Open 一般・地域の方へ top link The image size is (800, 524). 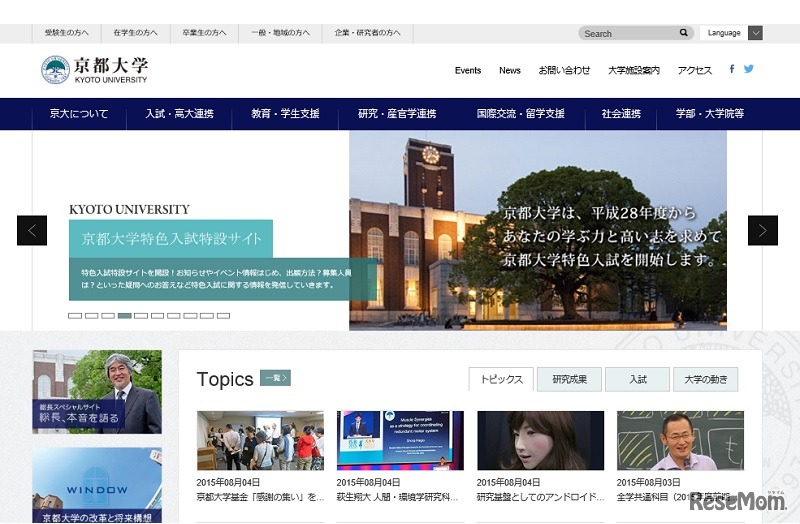point(280,33)
